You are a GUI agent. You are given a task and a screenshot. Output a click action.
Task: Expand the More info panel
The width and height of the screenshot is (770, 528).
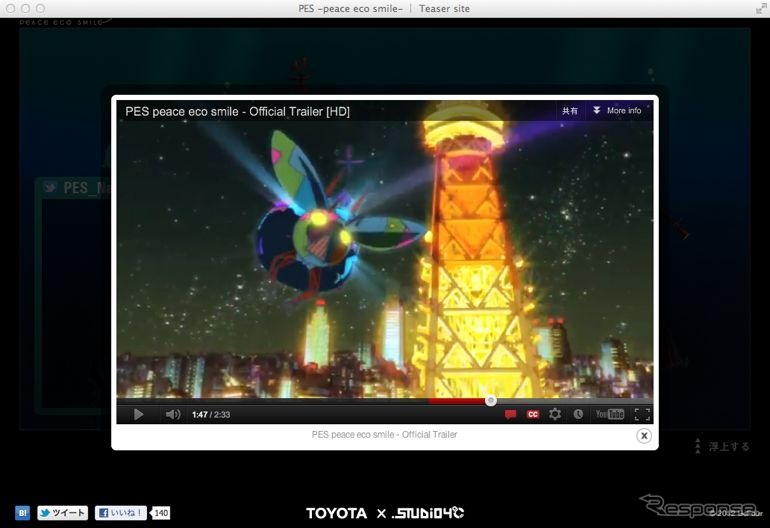[617, 111]
